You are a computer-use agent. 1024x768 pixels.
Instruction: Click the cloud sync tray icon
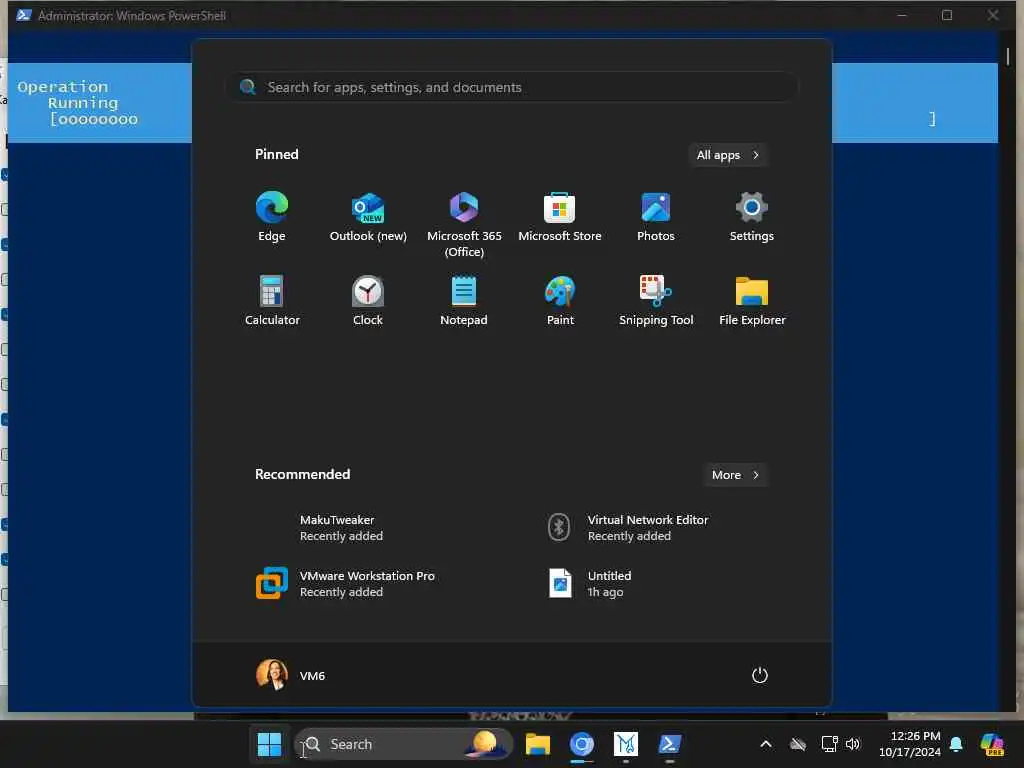coord(798,744)
